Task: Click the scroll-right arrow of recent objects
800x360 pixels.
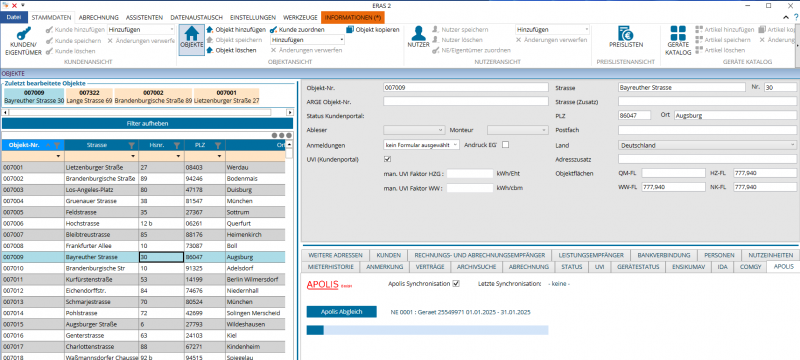Action: 290,112
